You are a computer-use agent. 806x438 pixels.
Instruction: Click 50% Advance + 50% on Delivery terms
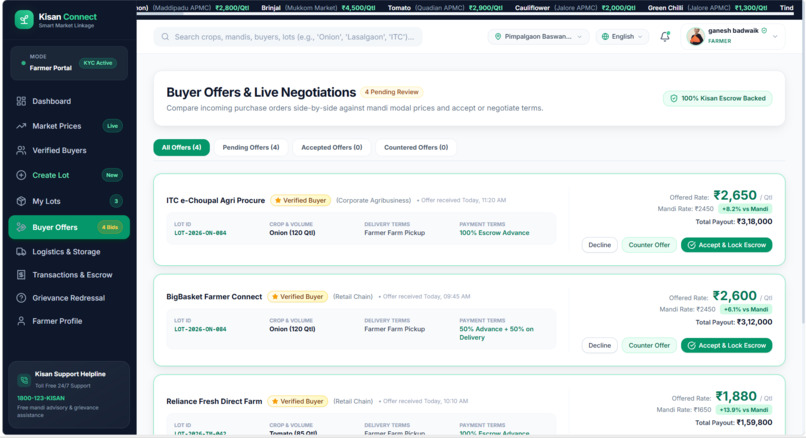(x=497, y=333)
